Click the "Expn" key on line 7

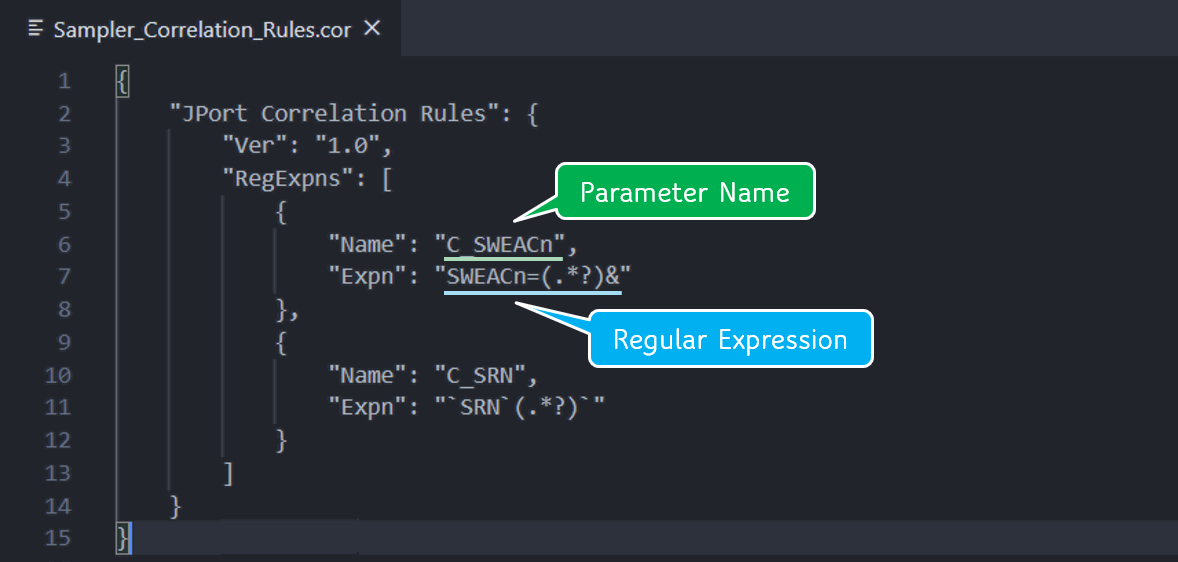point(367,277)
